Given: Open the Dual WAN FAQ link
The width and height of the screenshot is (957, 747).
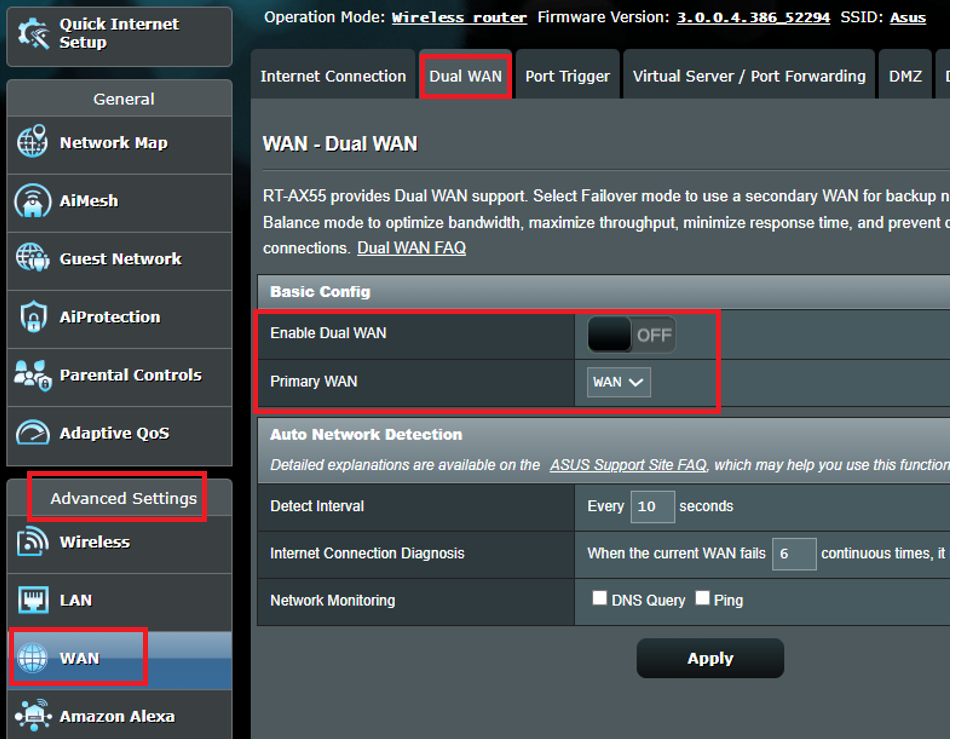Looking at the screenshot, I should pyautogui.click(x=411, y=248).
